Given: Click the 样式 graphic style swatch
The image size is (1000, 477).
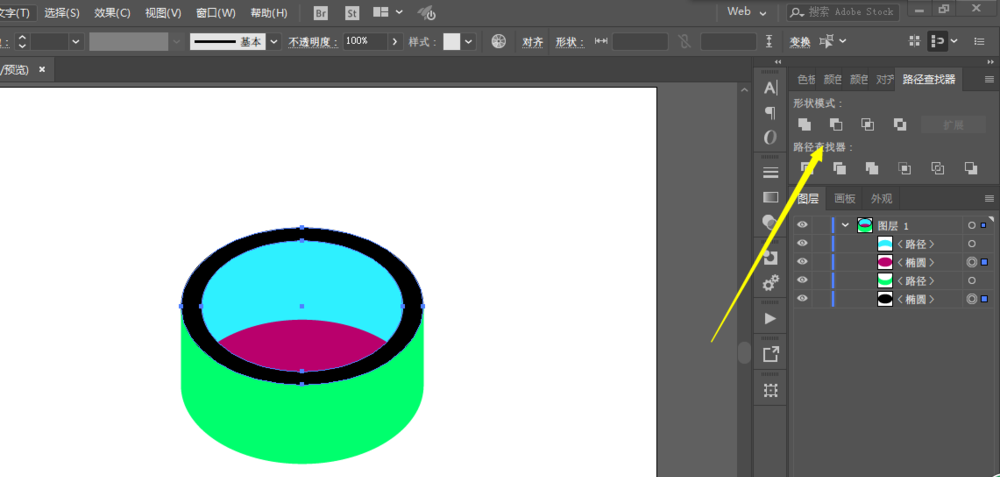Looking at the screenshot, I should 452,42.
